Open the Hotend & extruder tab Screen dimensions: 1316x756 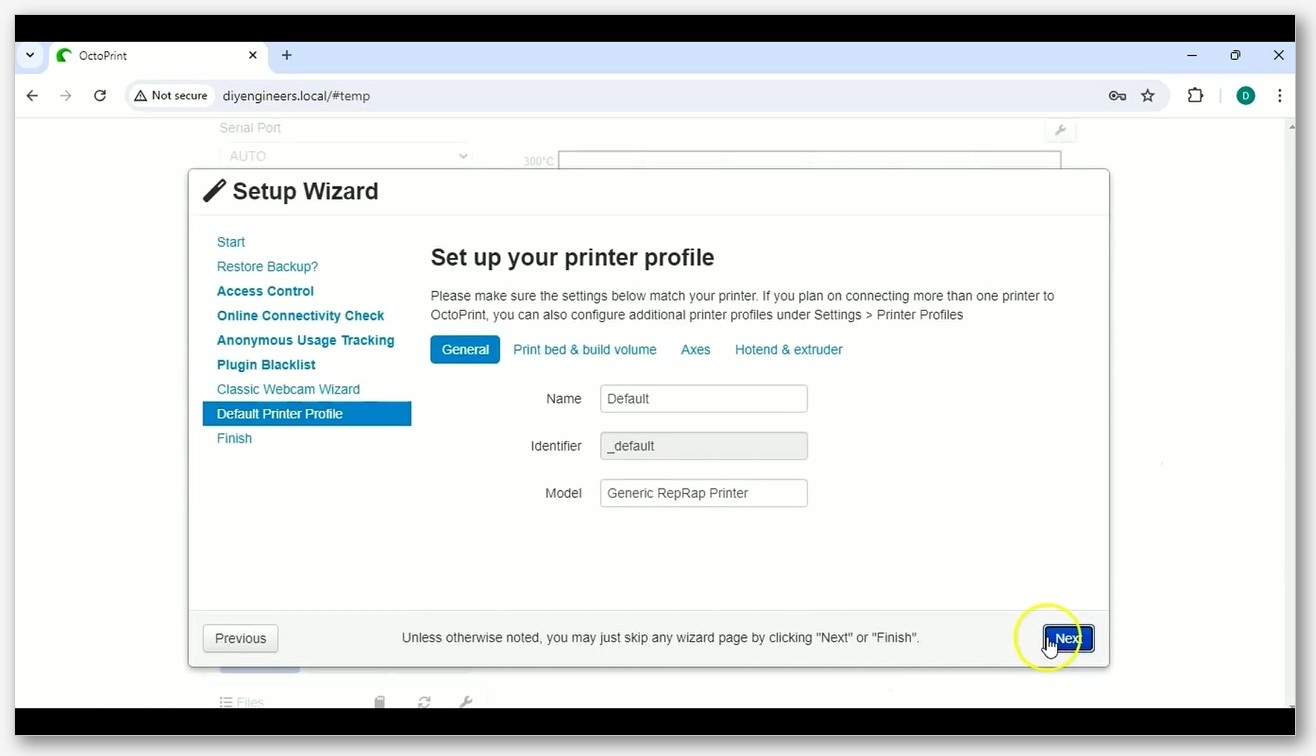789,349
